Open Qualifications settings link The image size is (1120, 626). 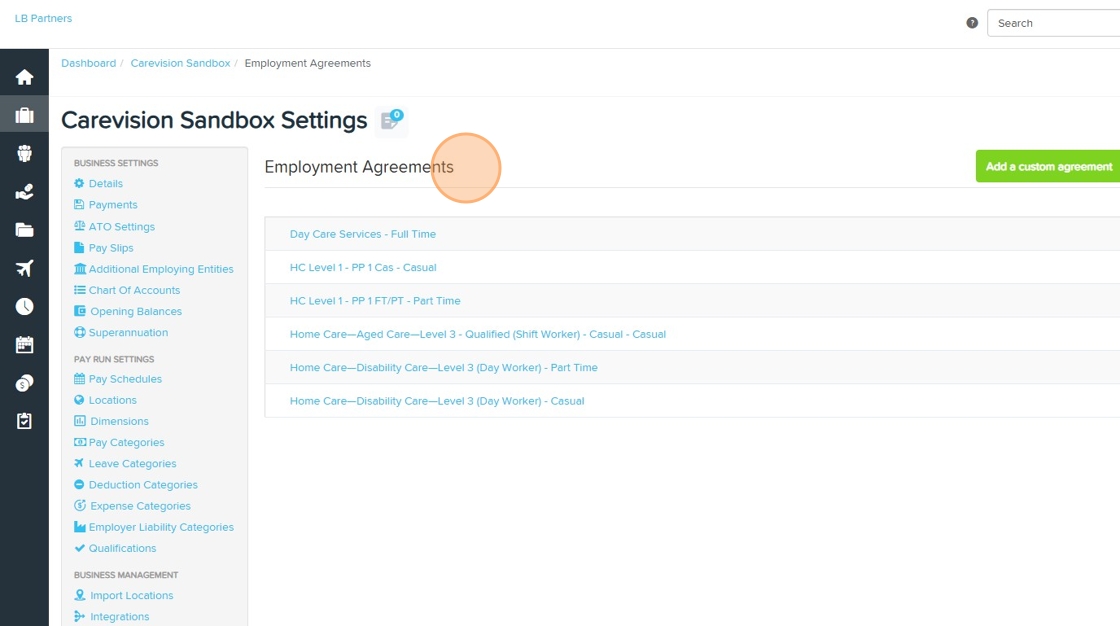(122, 548)
